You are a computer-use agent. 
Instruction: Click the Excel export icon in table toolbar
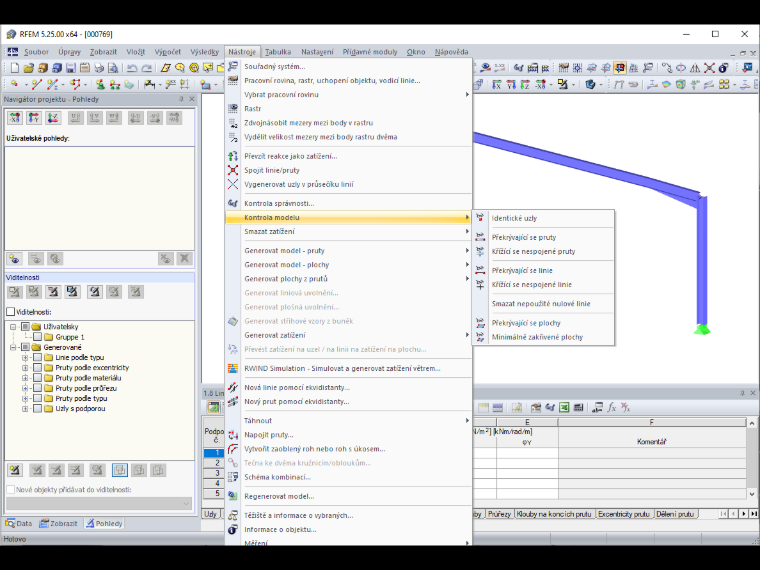(x=564, y=408)
